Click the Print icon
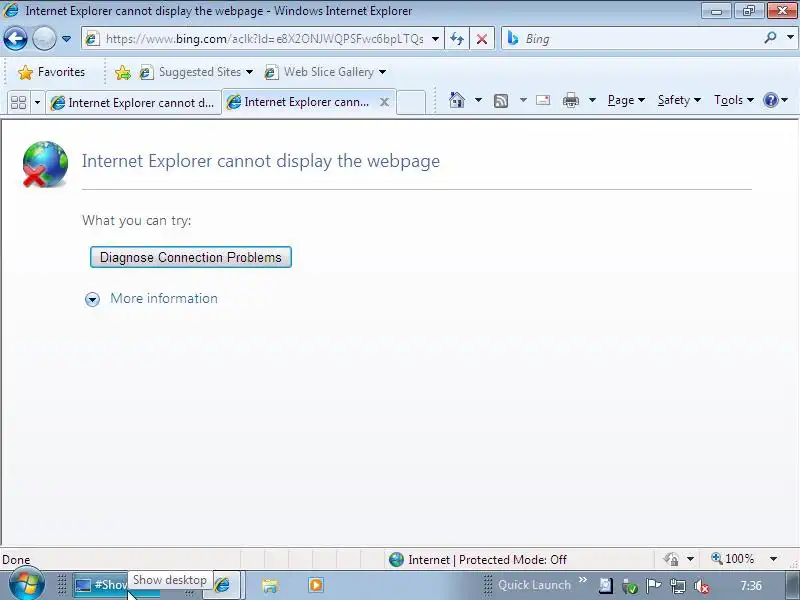 [570, 101]
